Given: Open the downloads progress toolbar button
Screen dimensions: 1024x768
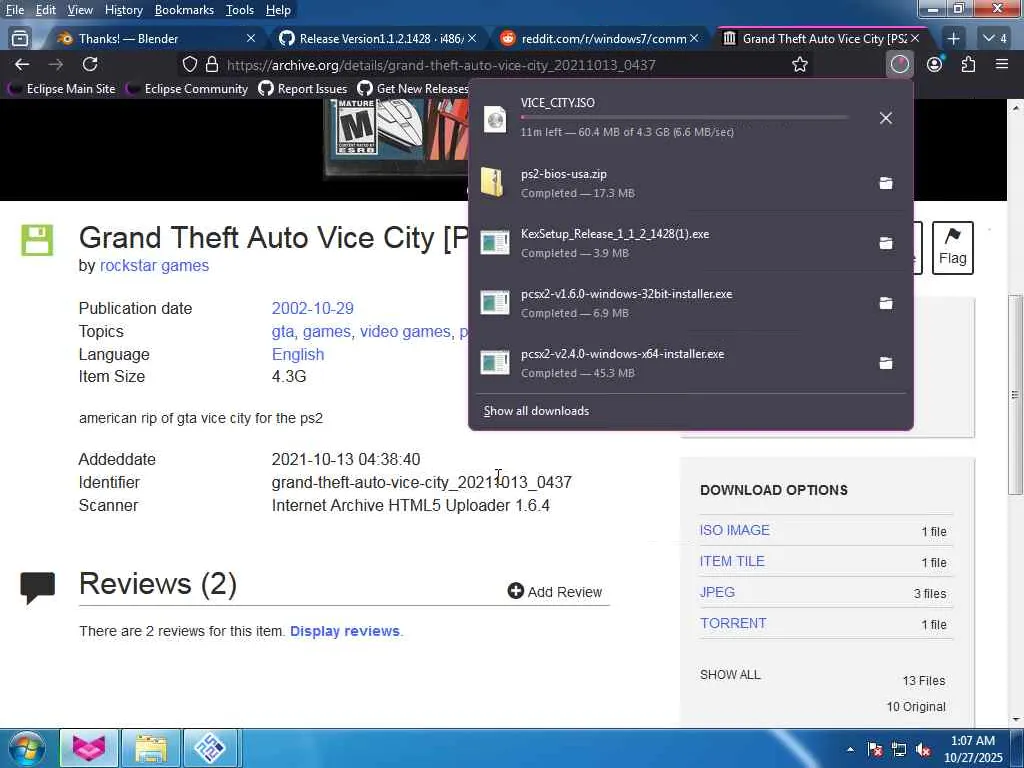Looking at the screenshot, I should [900, 64].
